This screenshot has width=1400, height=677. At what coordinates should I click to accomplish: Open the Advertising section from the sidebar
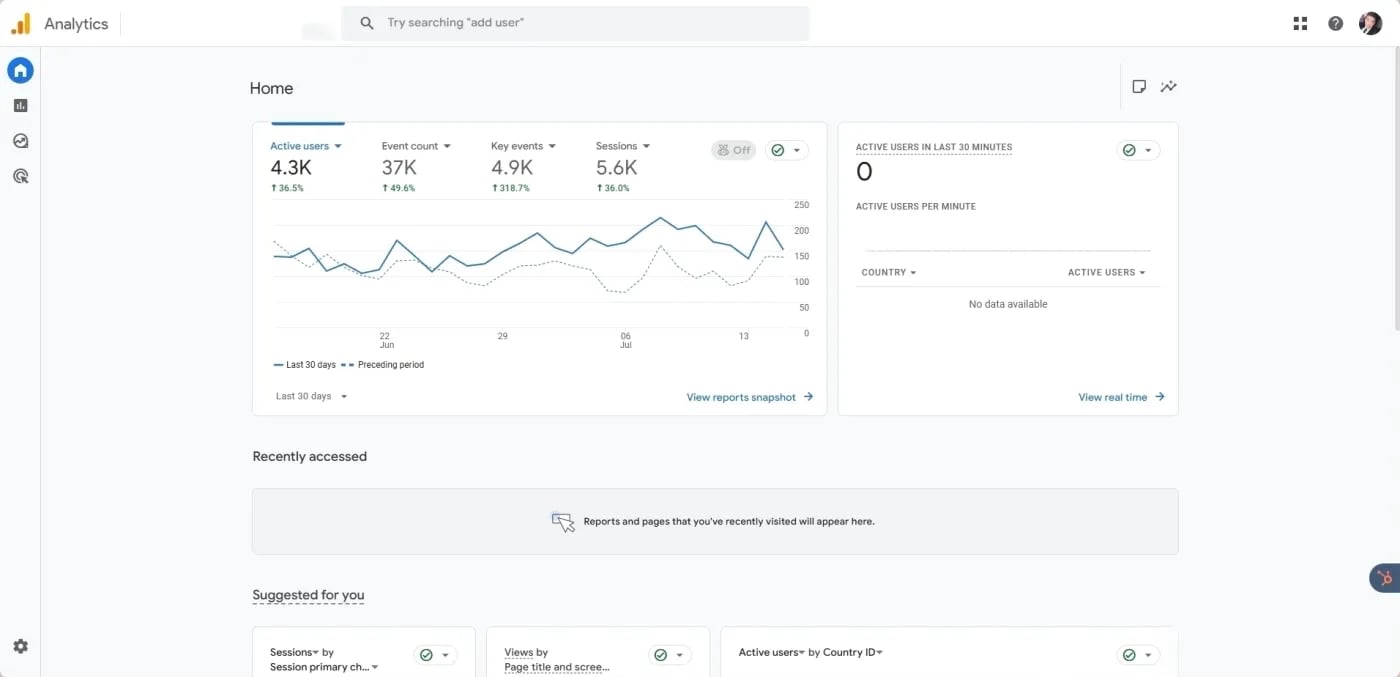[20, 175]
